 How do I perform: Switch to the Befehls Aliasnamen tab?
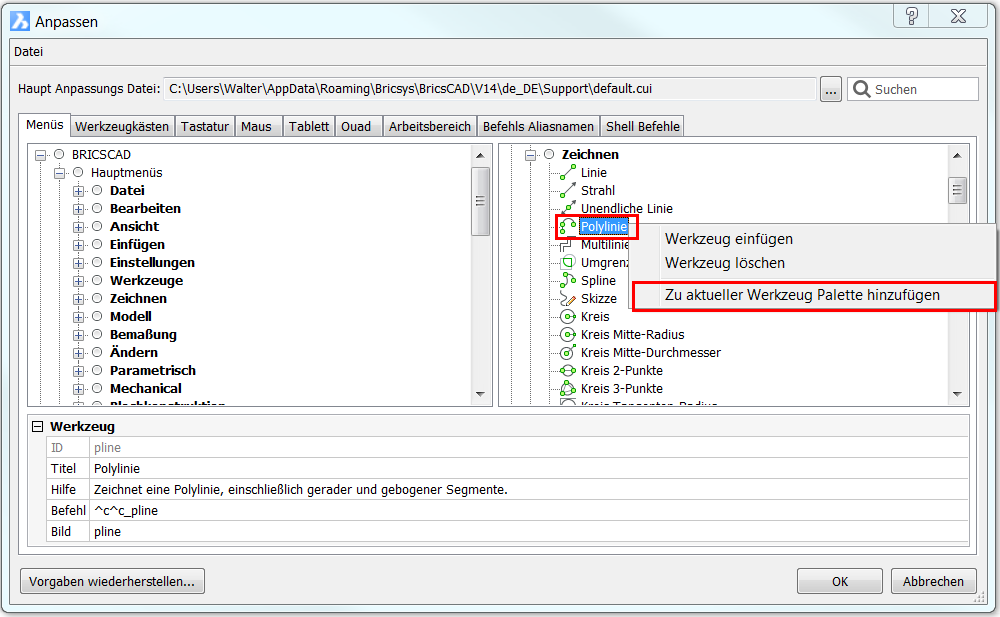(538, 126)
